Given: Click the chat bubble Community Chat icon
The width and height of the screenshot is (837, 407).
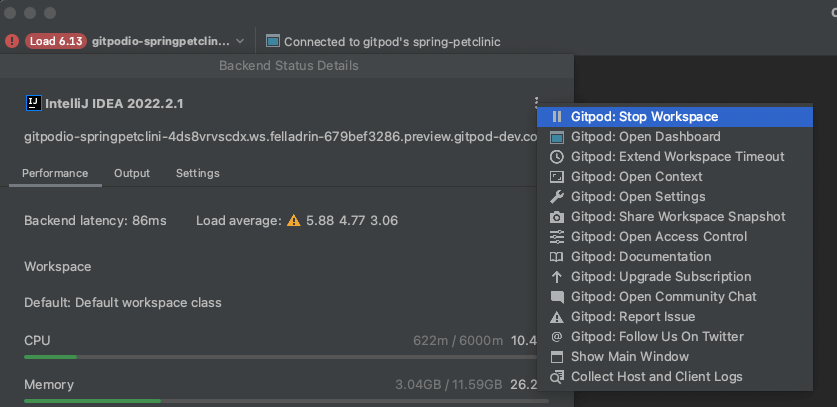Looking at the screenshot, I should 557,298.
